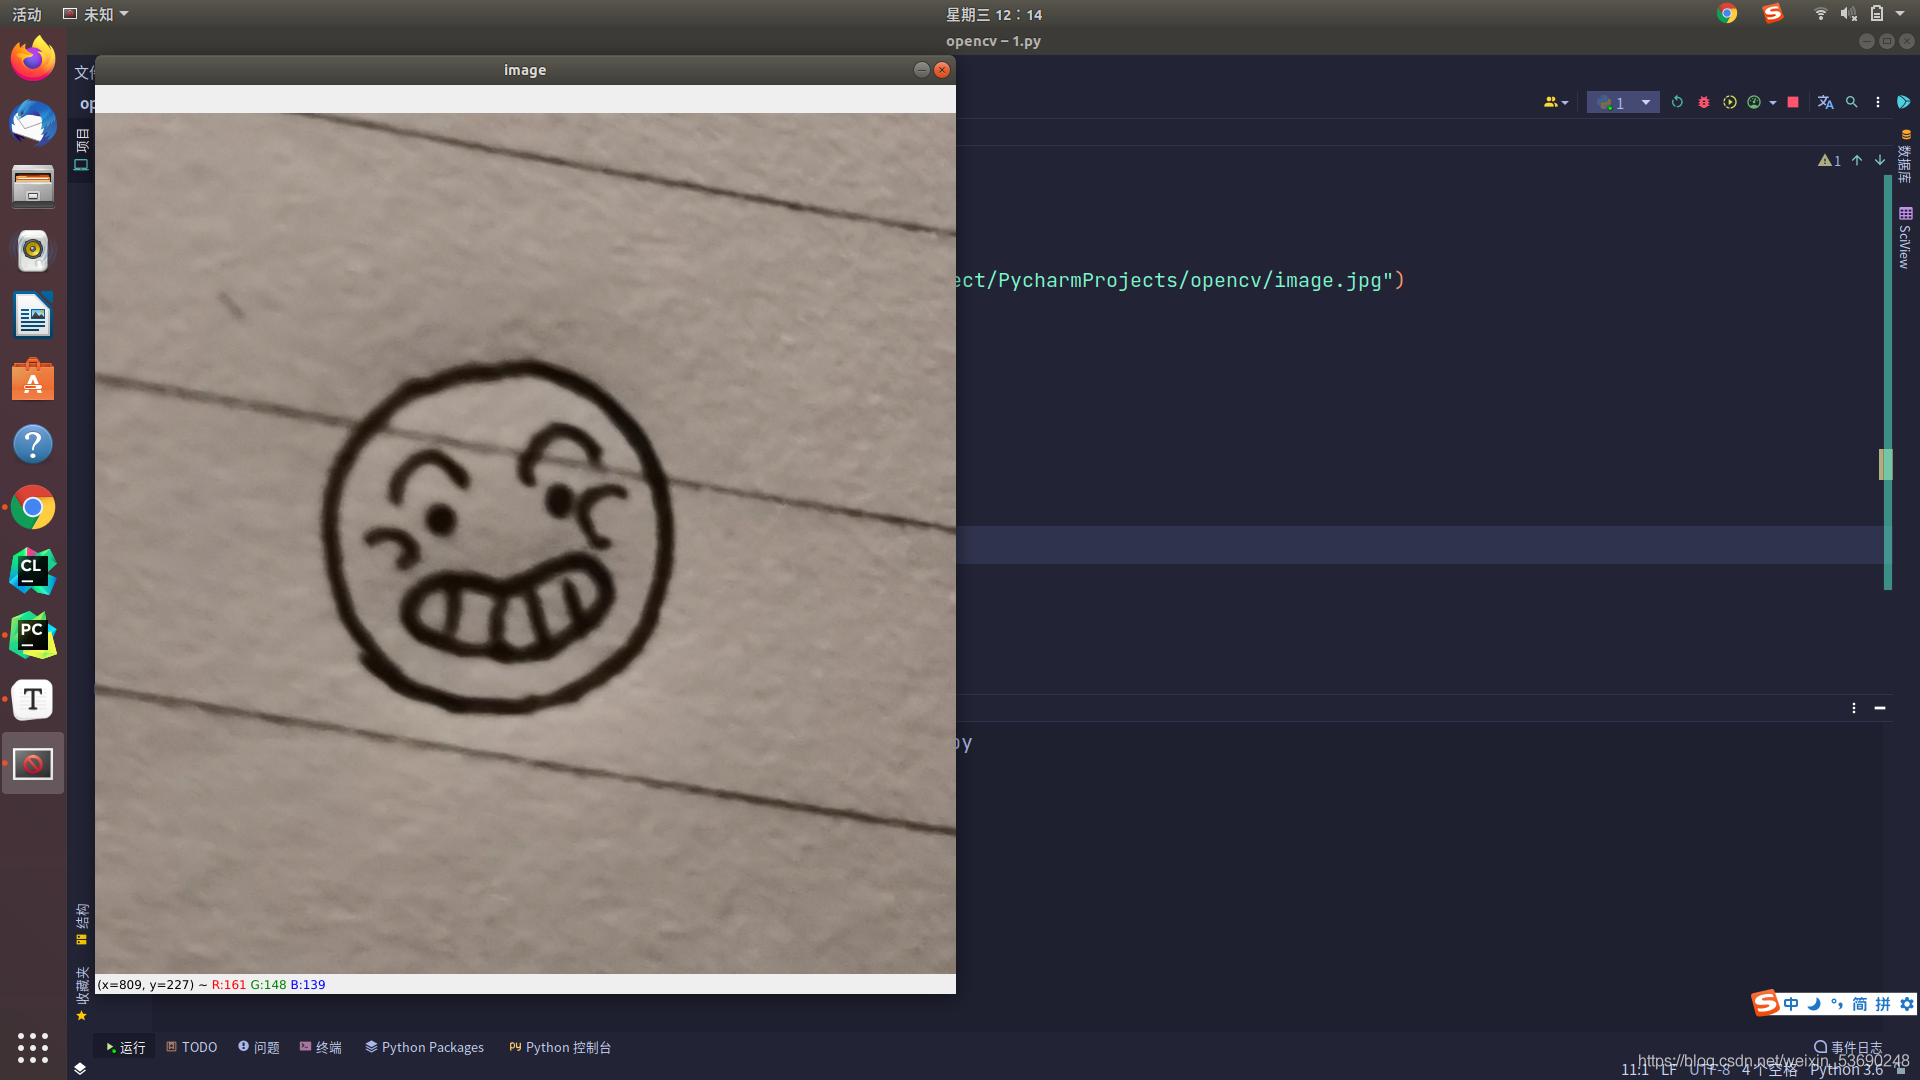The image size is (1920, 1080).
Task: Open the 问题 tool window tab
Action: 259,1047
